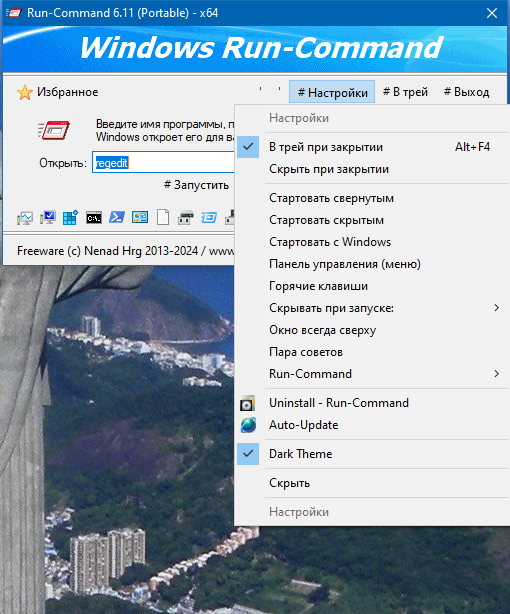Open Горячие клавиши settings
The image size is (510, 614).
(372, 286)
